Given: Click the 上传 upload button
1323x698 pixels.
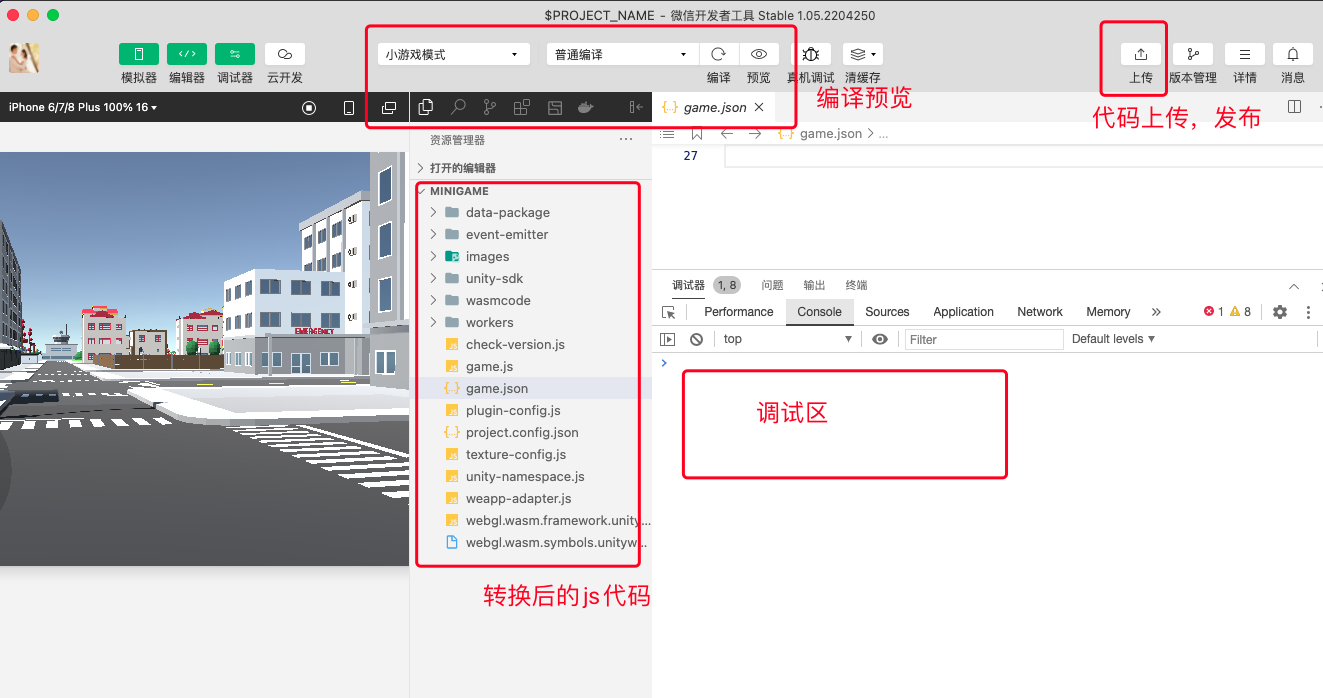Looking at the screenshot, I should click(1141, 54).
